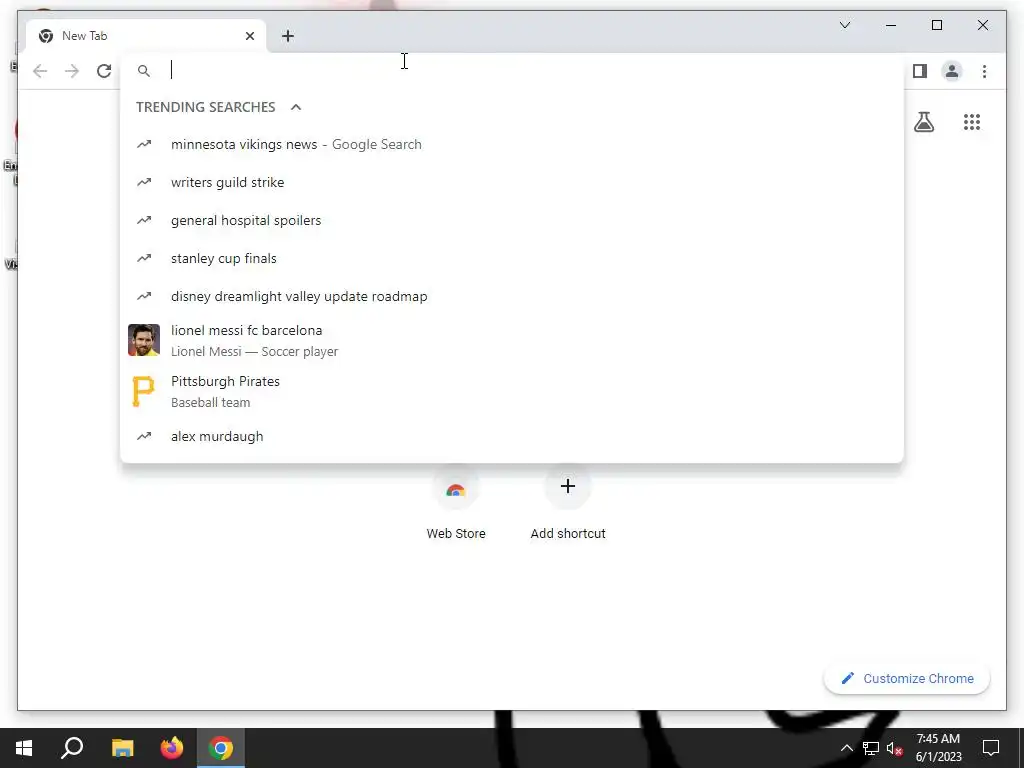Select writers guild strike suggestion

pos(512,182)
